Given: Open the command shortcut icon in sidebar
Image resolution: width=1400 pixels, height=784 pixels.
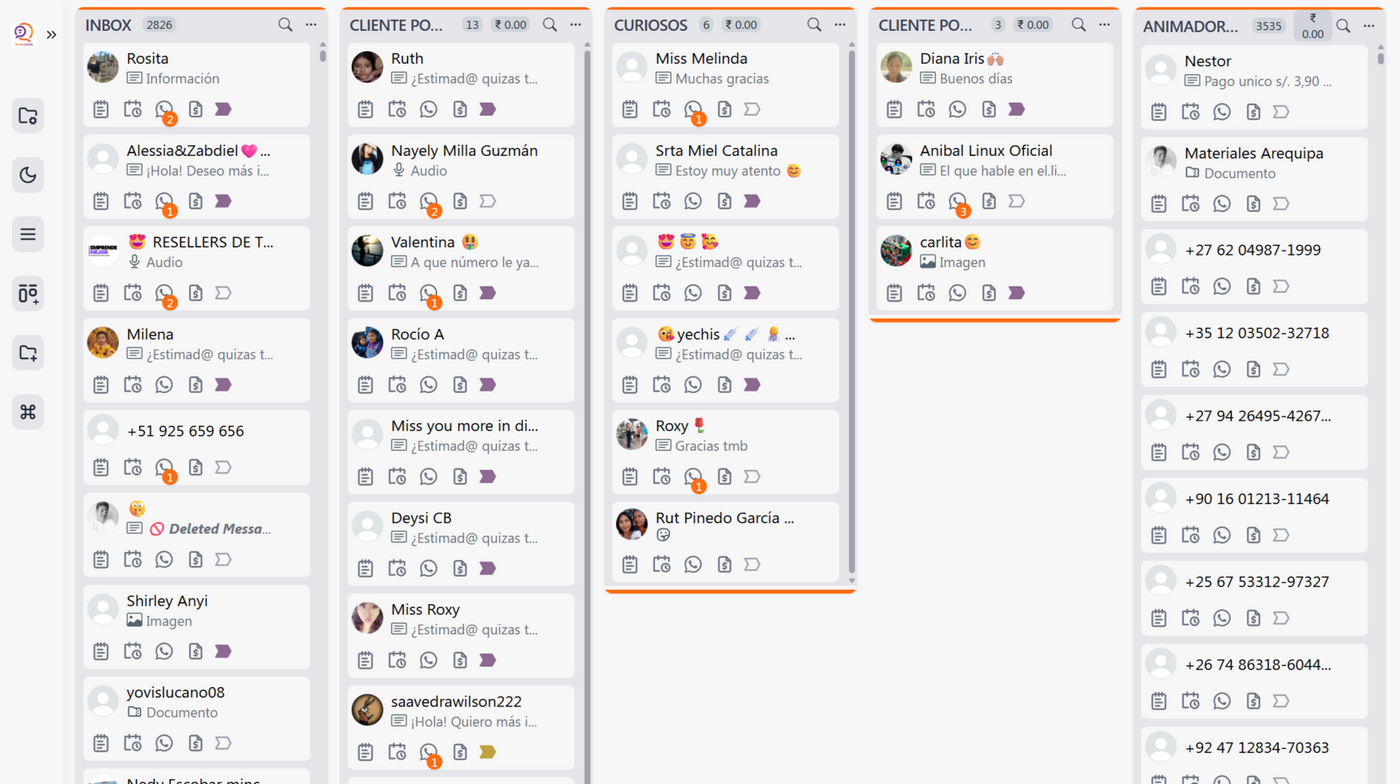Looking at the screenshot, I should pyautogui.click(x=28, y=412).
